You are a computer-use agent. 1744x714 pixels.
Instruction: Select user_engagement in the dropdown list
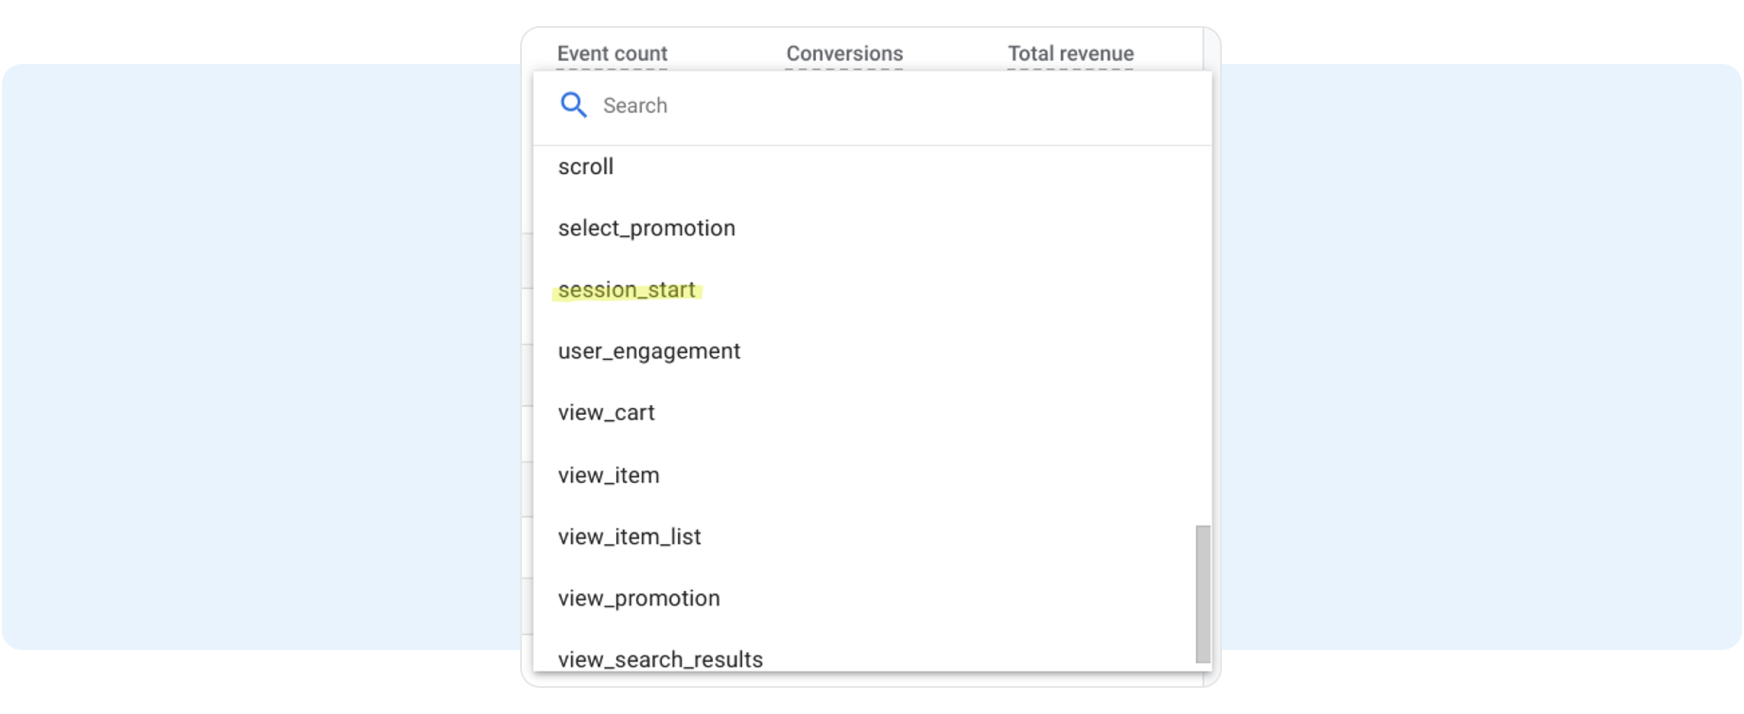(649, 351)
